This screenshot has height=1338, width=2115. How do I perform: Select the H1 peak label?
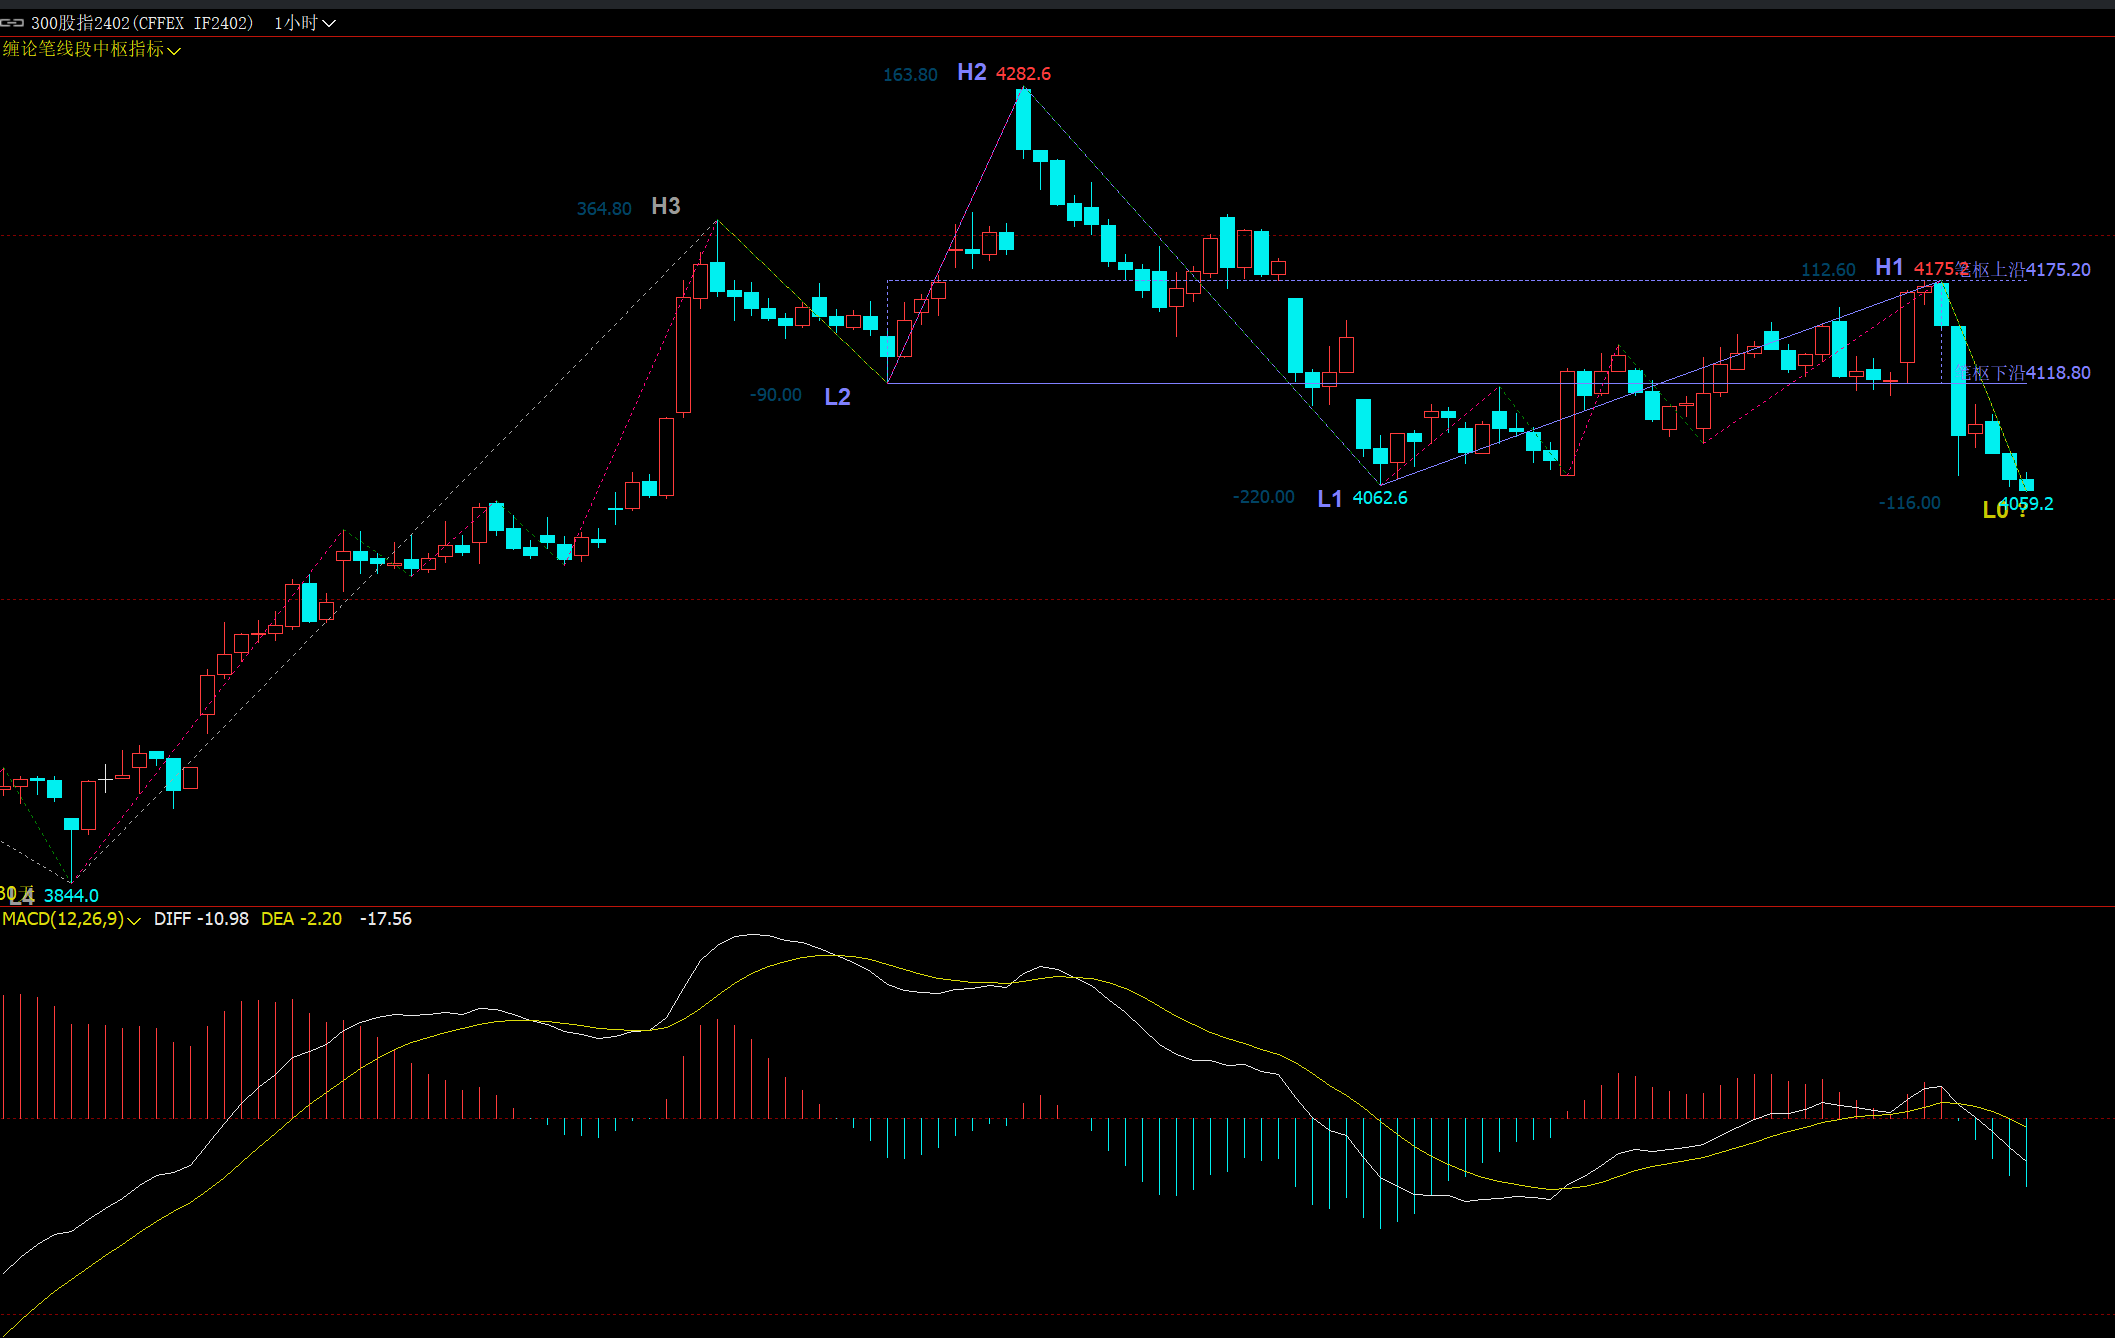point(1889,267)
